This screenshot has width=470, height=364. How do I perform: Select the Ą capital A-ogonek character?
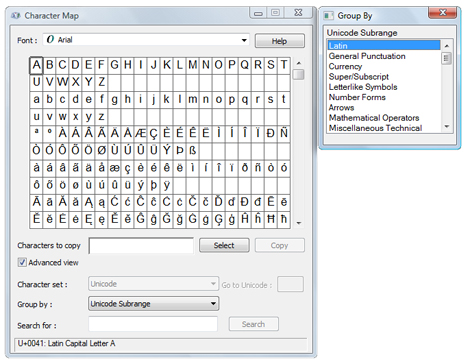click(88, 202)
